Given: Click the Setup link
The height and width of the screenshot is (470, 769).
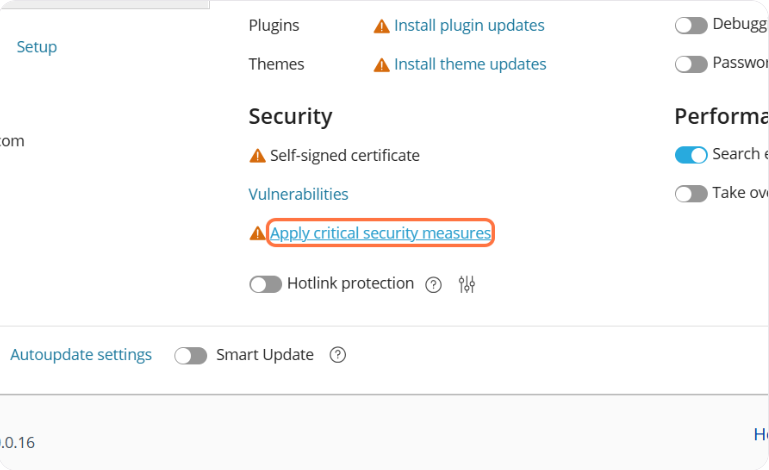Looking at the screenshot, I should tap(37, 47).
